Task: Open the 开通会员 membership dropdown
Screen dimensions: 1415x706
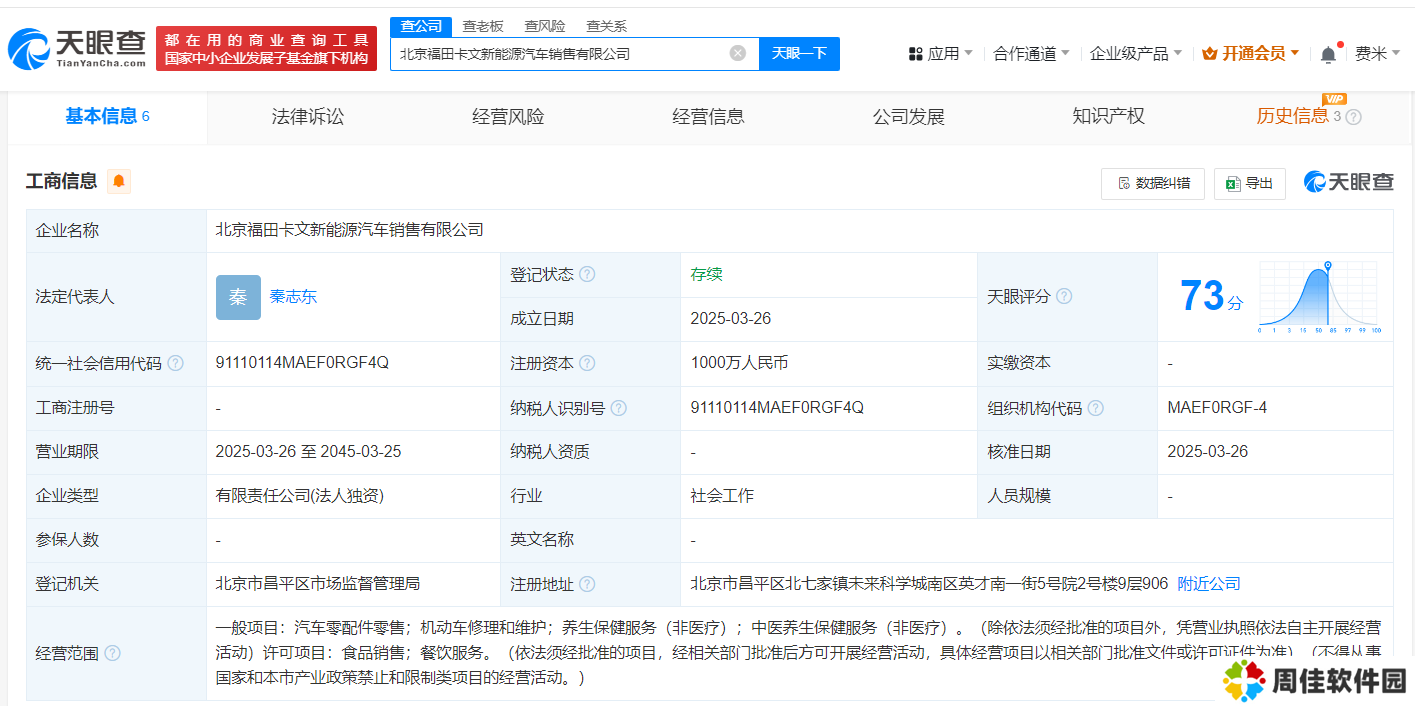Action: 1250,54
